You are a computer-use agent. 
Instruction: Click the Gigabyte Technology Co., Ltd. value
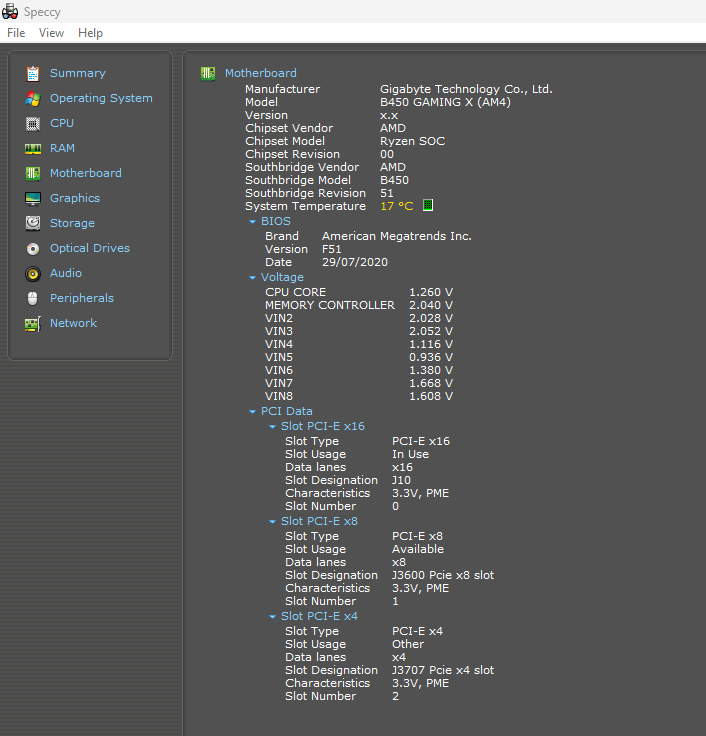tap(466, 89)
